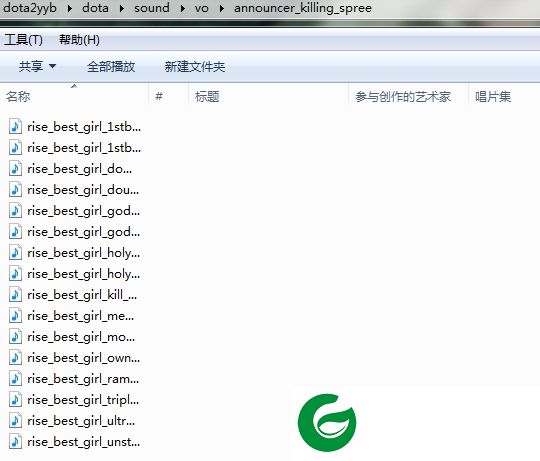
Task: Expand breadcrumb arrow after dota2yyb
Action: tap(70, 8)
